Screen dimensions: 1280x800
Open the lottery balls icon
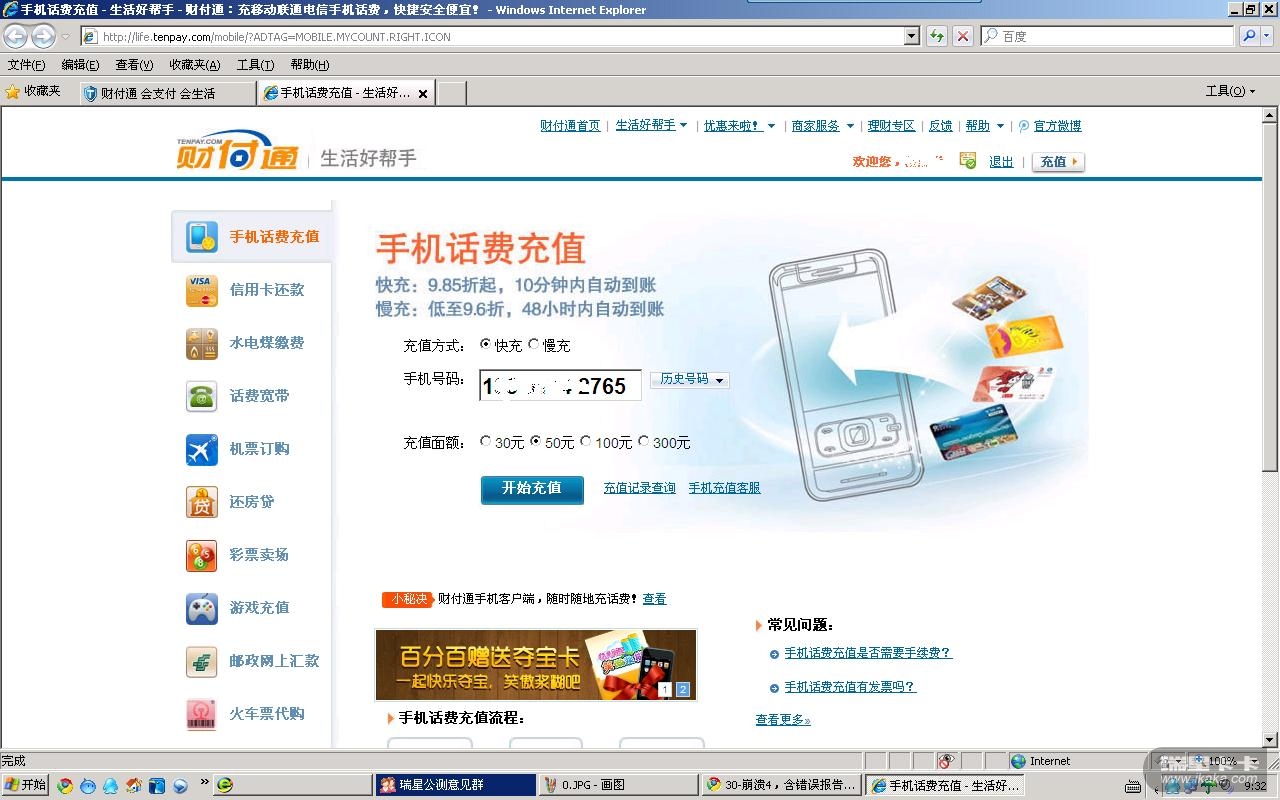click(x=201, y=555)
